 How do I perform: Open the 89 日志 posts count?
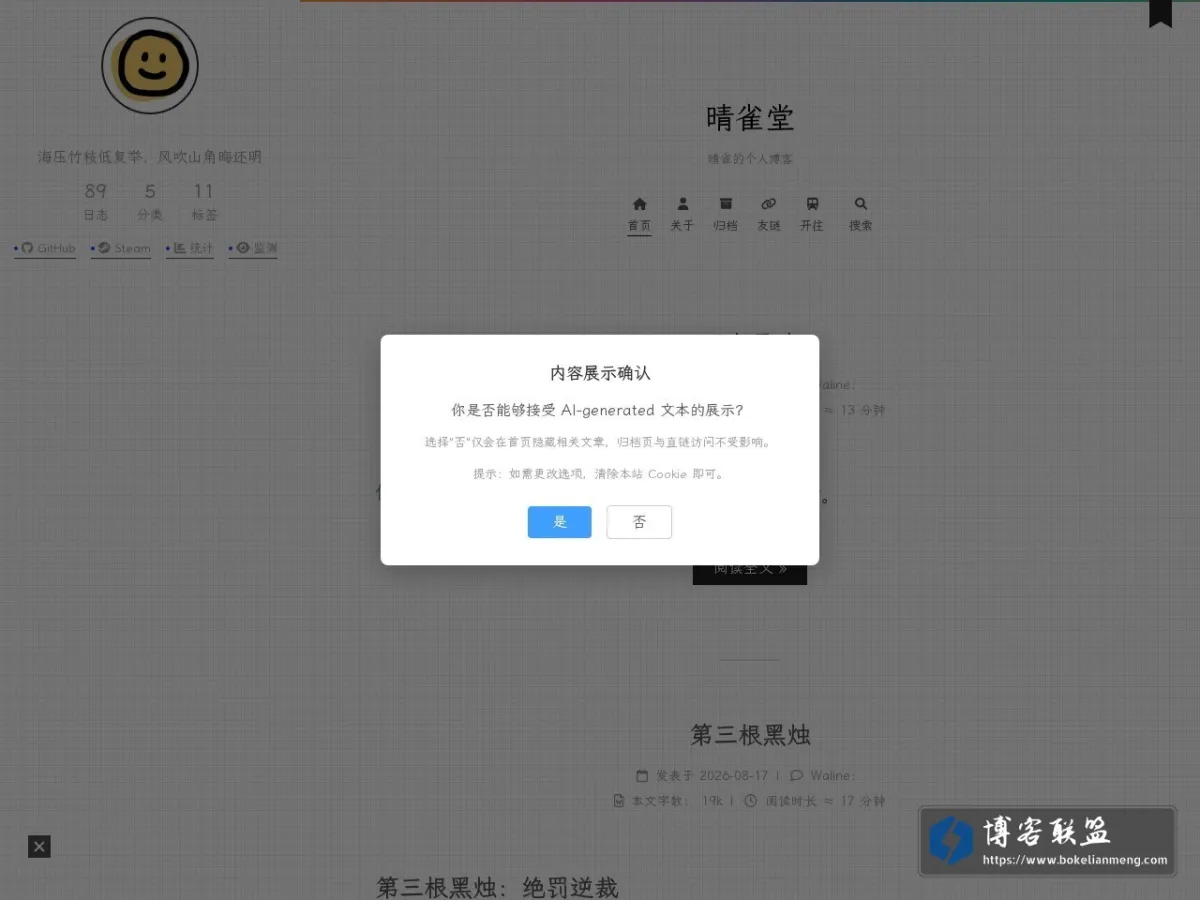pos(96,202)
